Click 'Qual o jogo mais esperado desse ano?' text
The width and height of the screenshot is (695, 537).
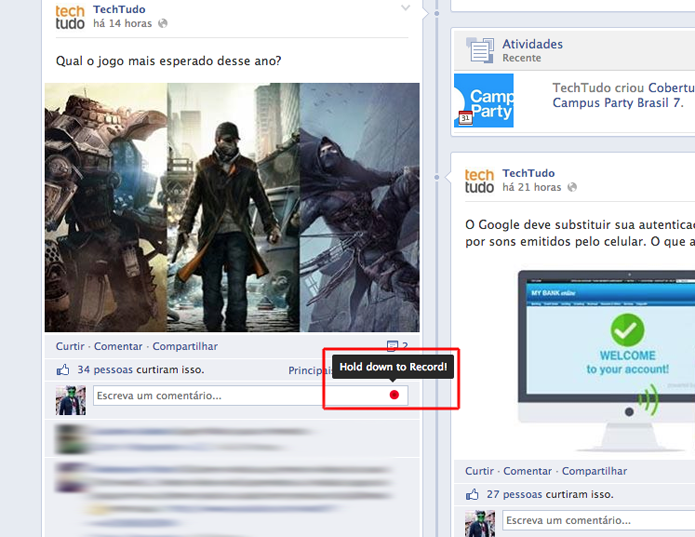168,61
